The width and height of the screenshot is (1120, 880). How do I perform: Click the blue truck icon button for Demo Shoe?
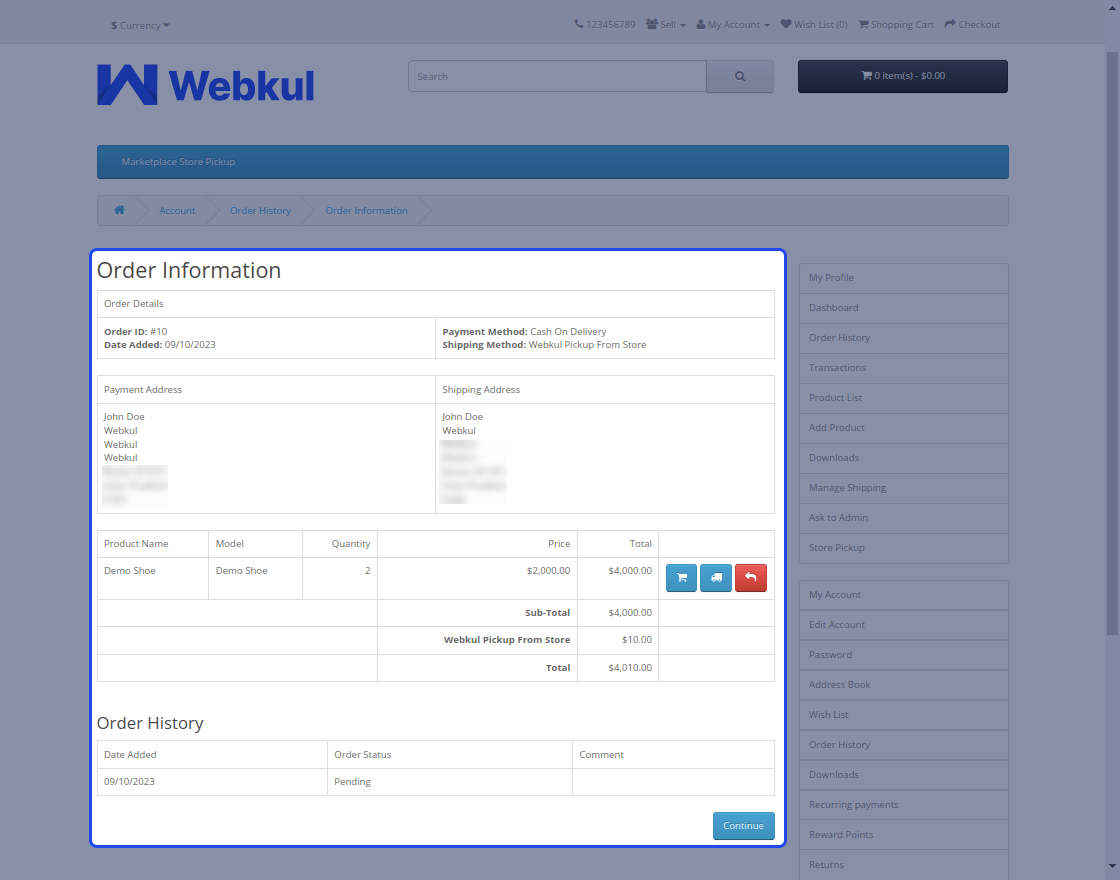(x=716, y=578)
